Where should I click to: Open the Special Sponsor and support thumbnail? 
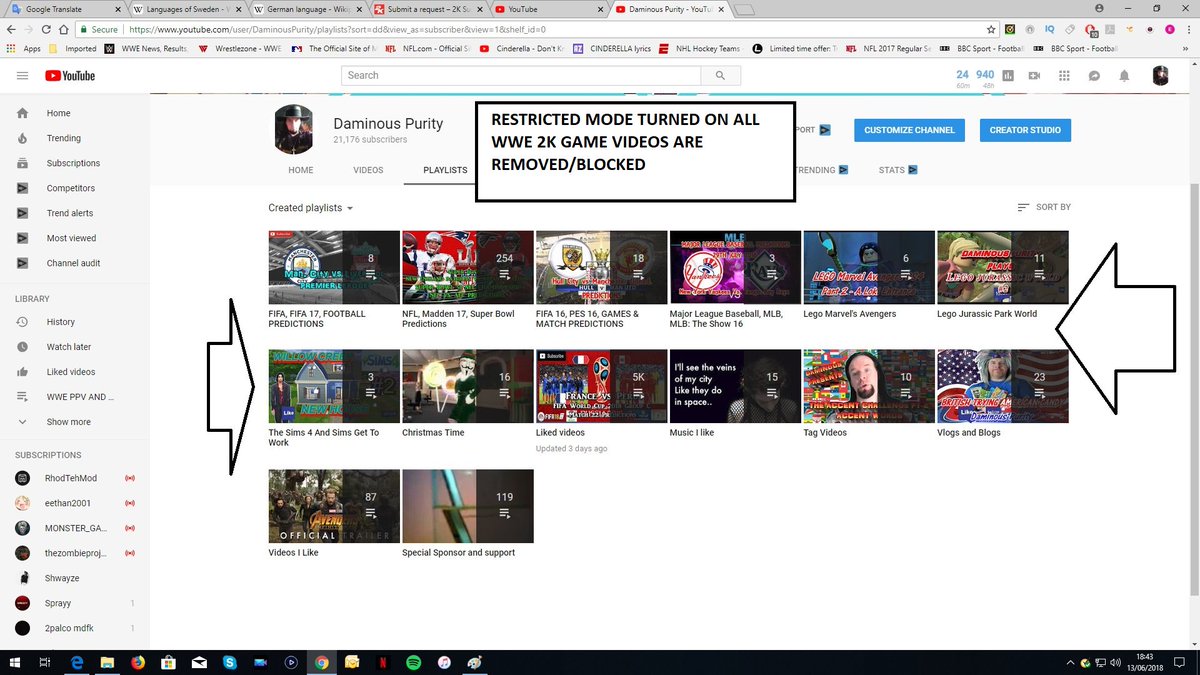467,506
